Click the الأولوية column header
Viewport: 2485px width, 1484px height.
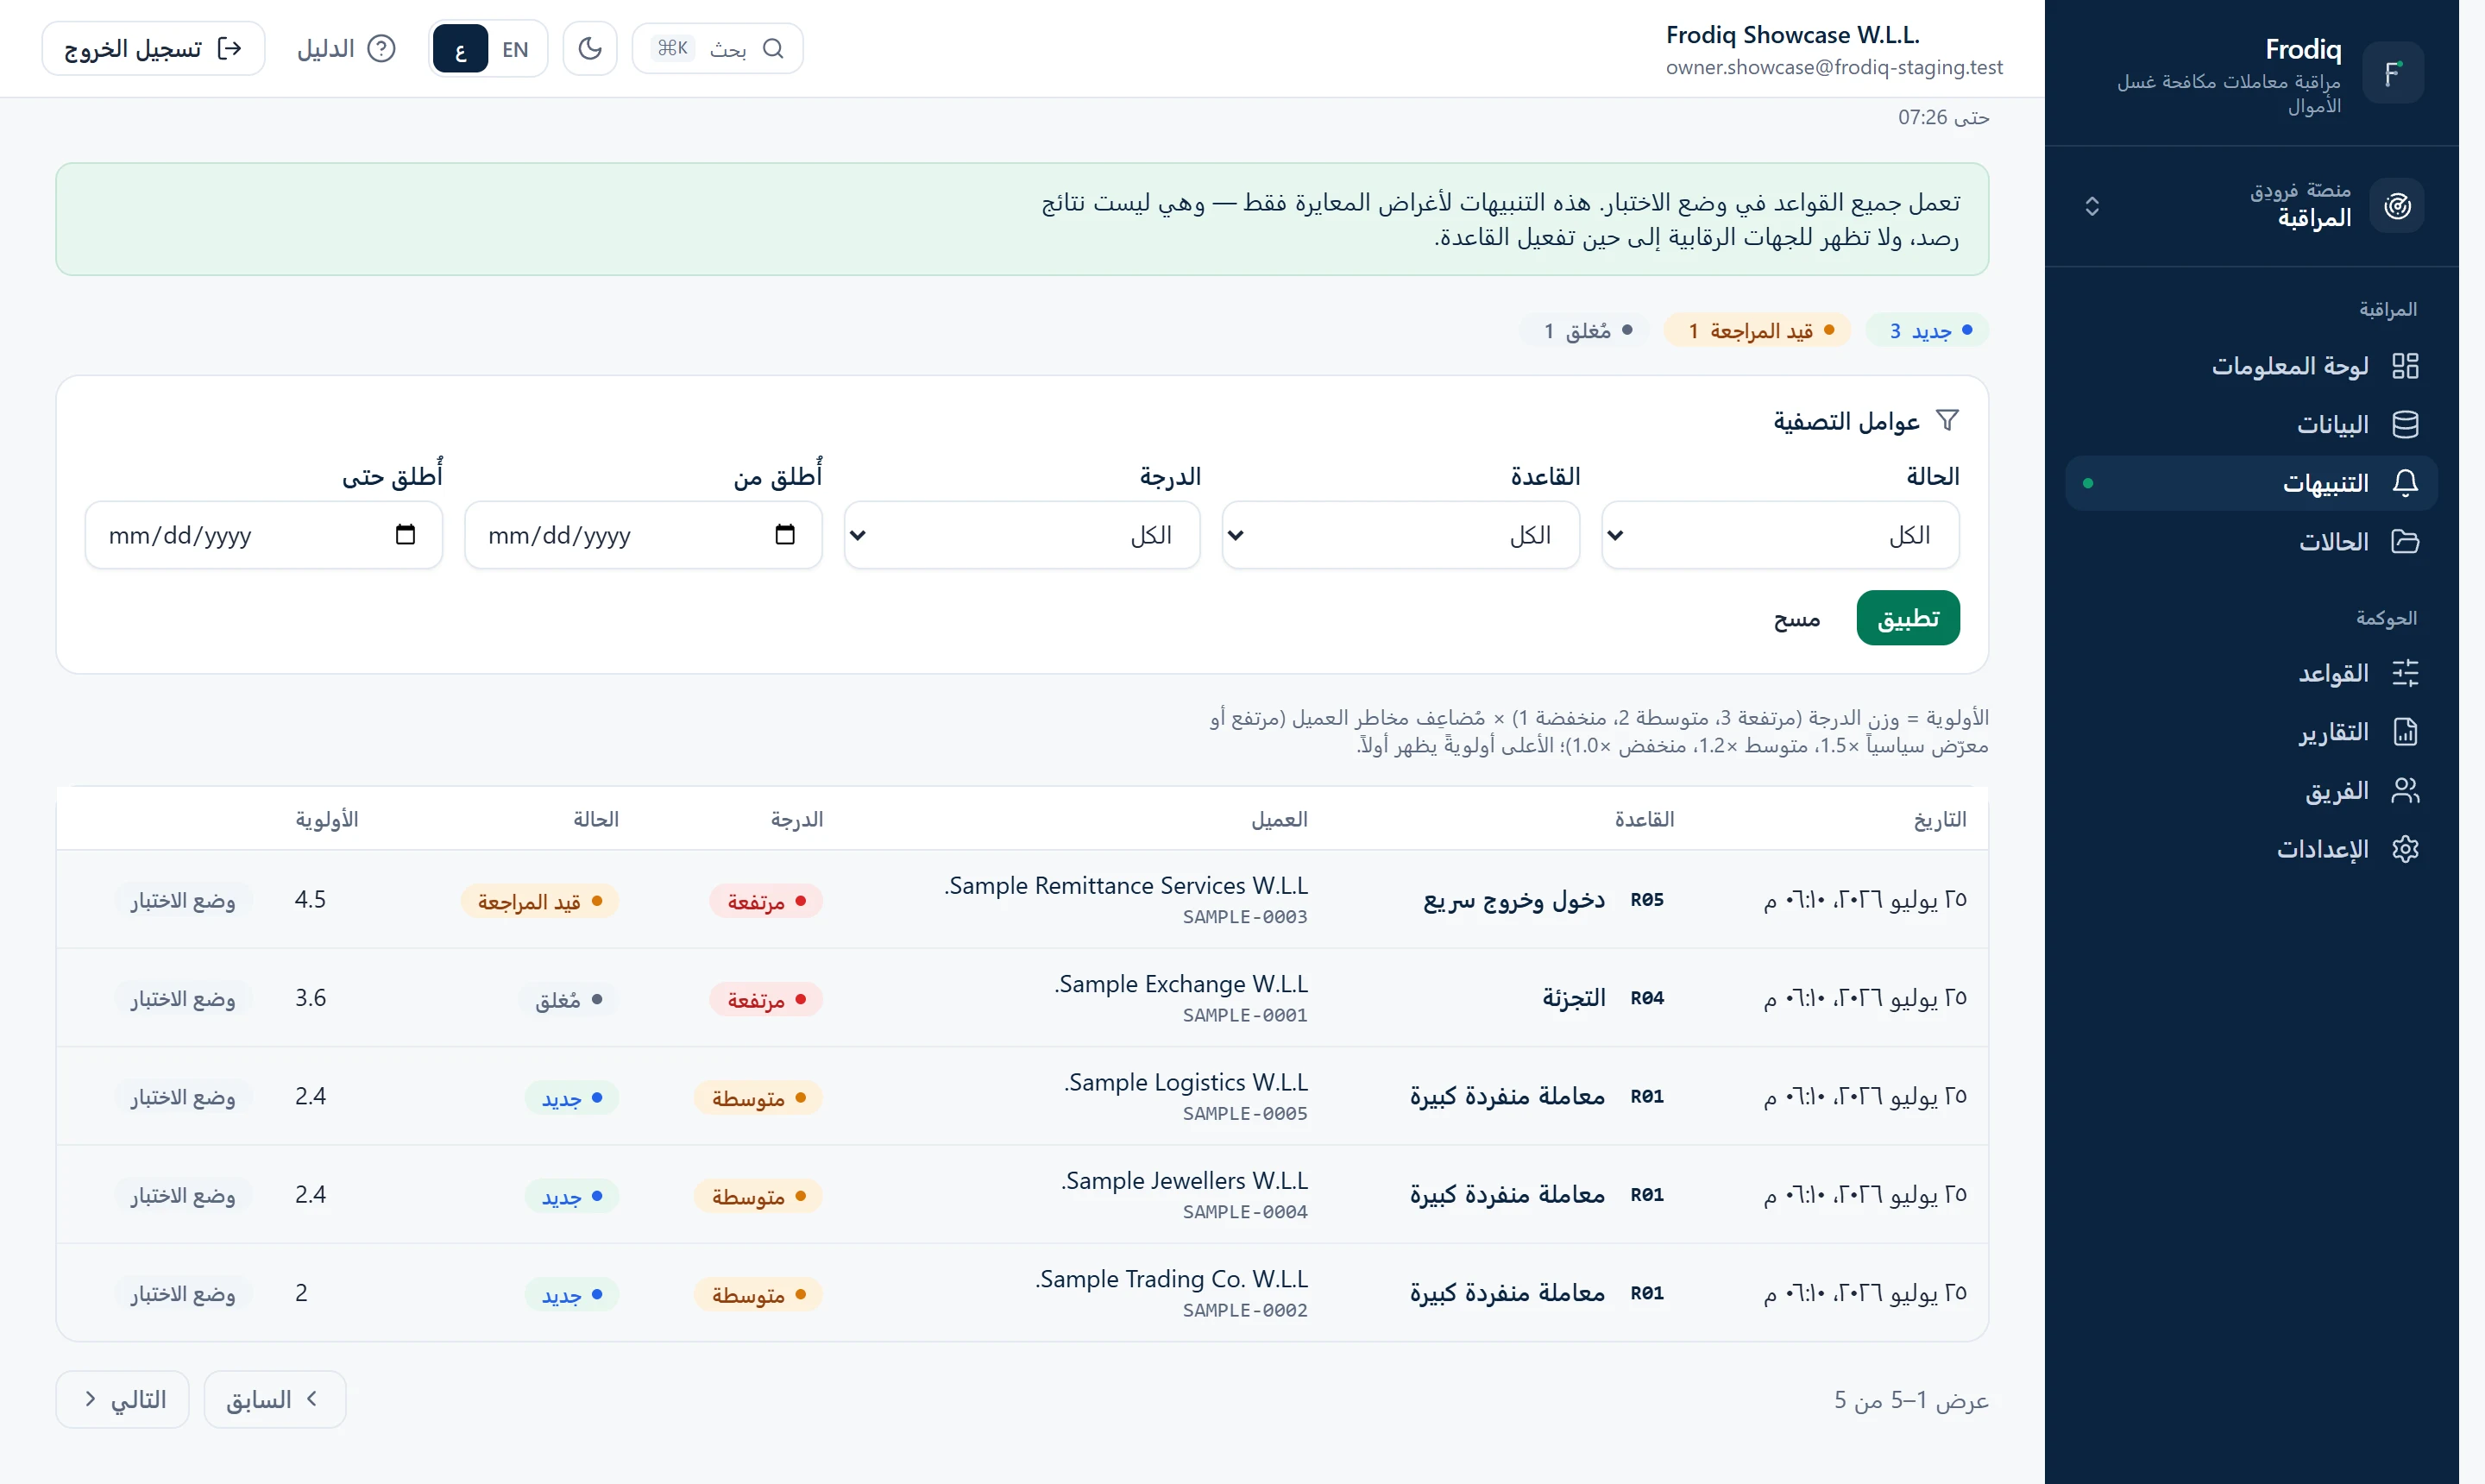click(327, 820)
